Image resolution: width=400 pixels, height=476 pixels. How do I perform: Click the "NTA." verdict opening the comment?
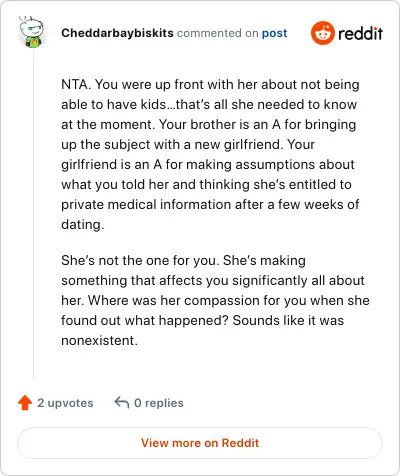pos(76,84)
